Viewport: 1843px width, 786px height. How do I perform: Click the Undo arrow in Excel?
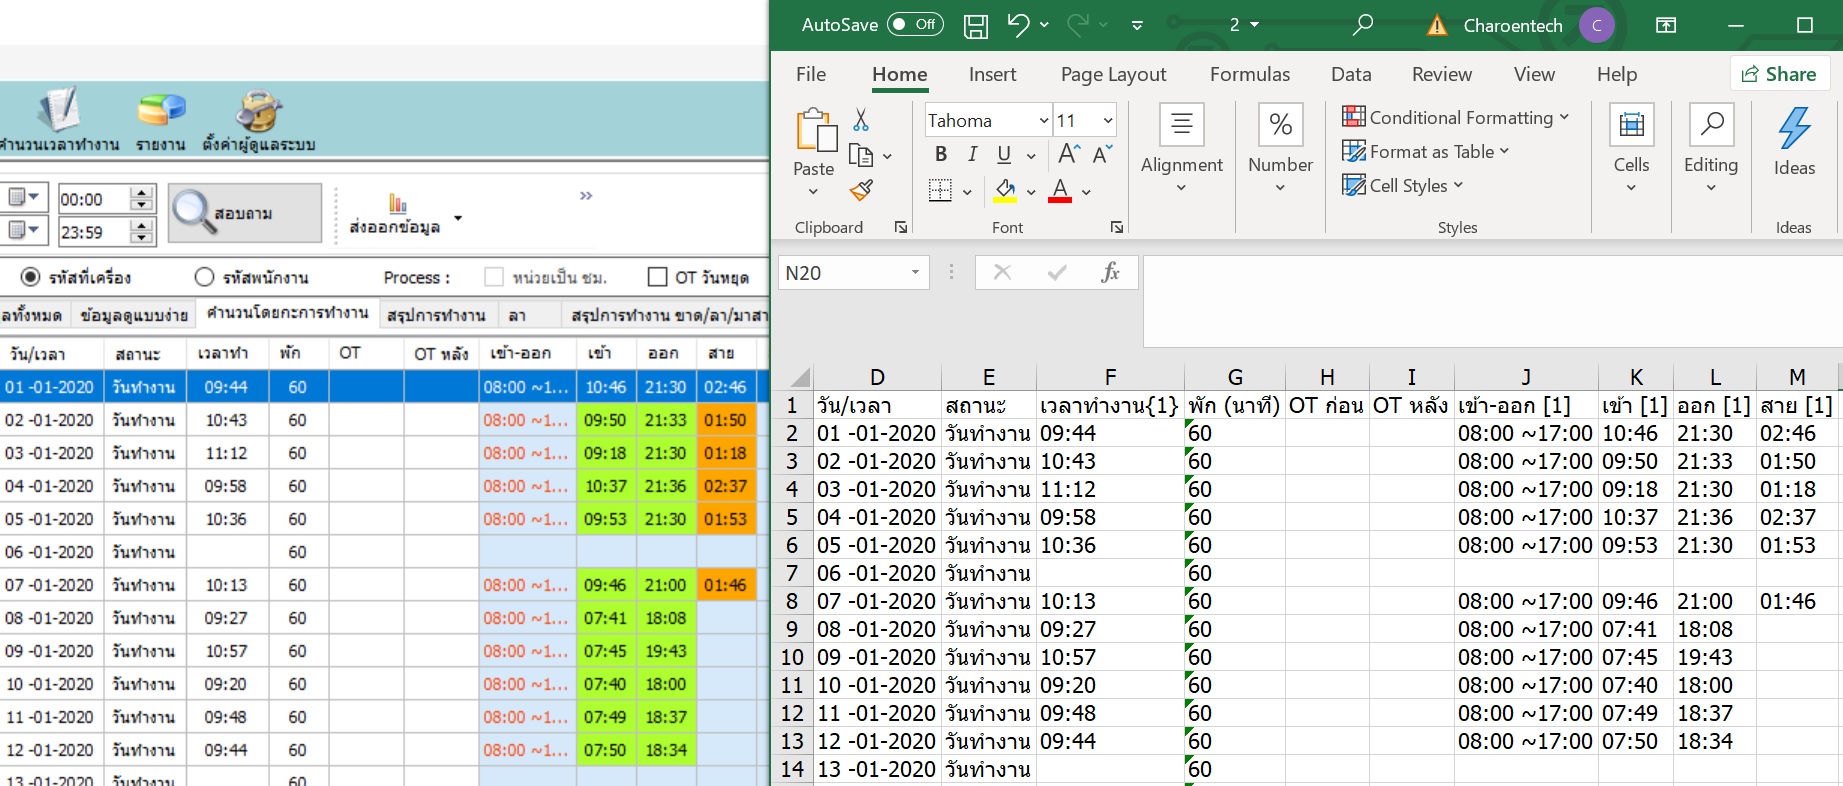[x=1018, y=25]
